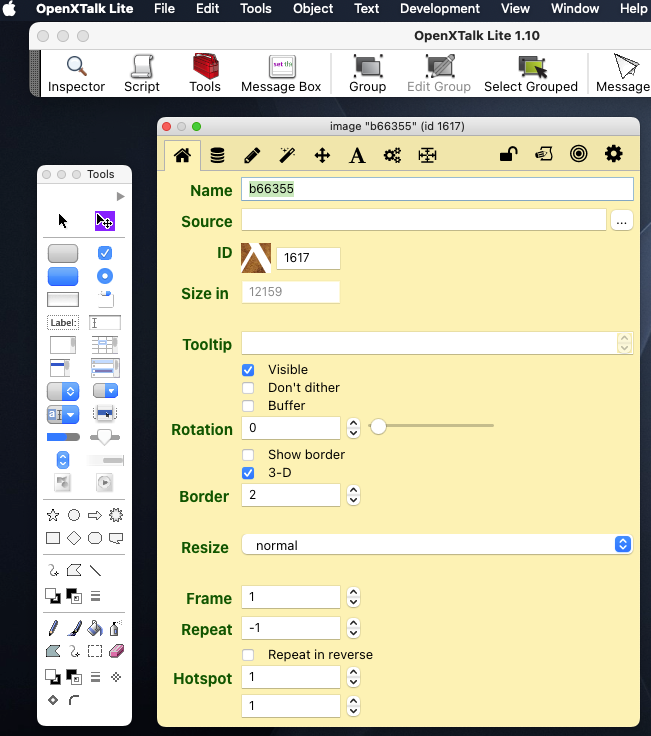Select the straight line graphic tool
This screenshot has width=651, height=736.
pyautogui.click(x=95, y=571)
